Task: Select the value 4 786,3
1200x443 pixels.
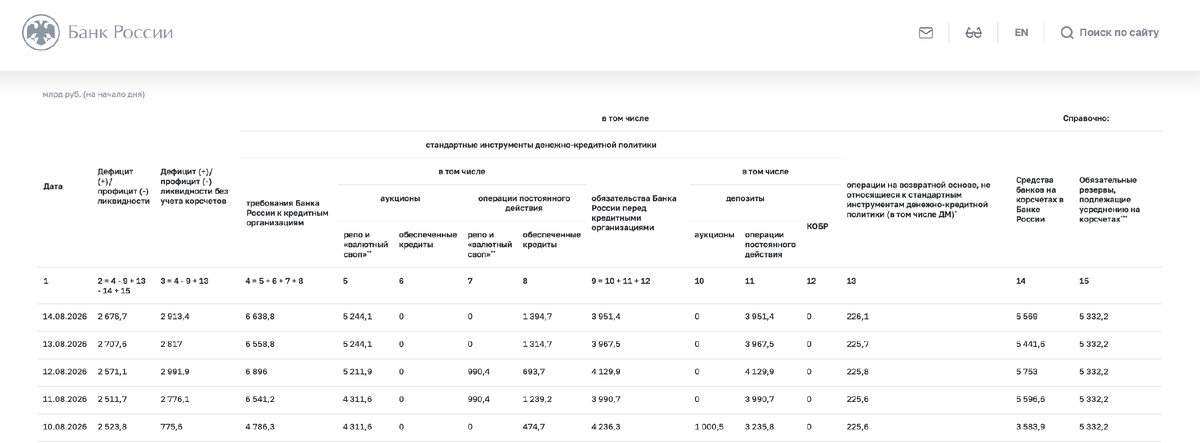Action: [260, 426]
